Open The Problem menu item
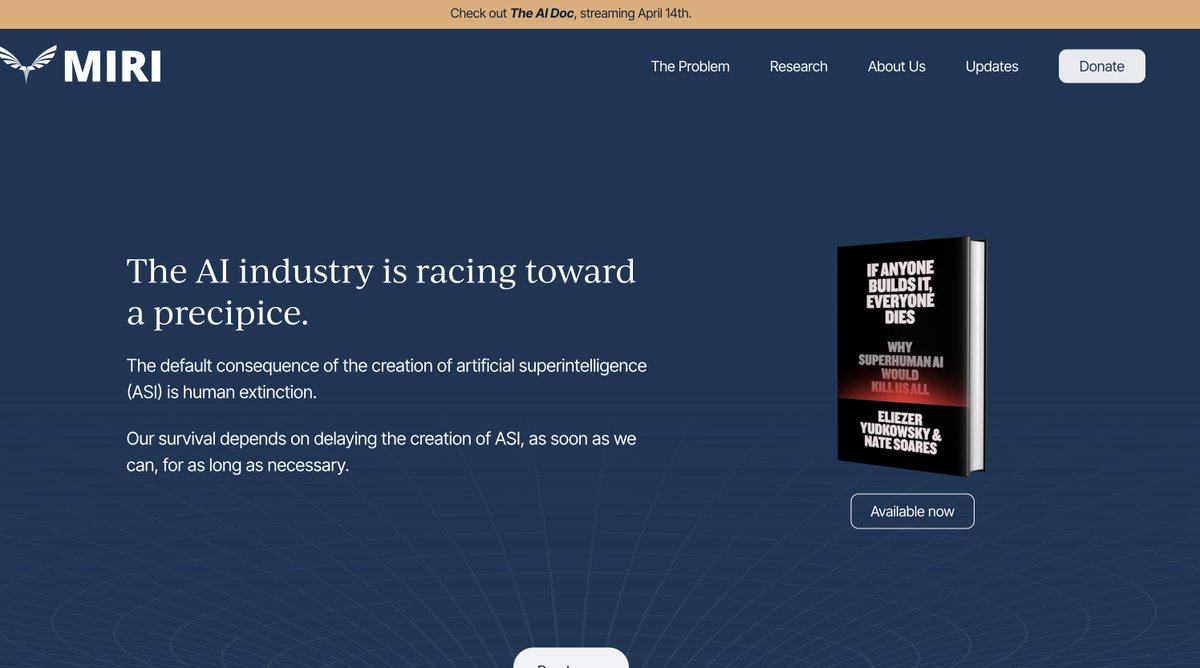This screenshot has height=668, width=1200. click(x=690, y=66)
